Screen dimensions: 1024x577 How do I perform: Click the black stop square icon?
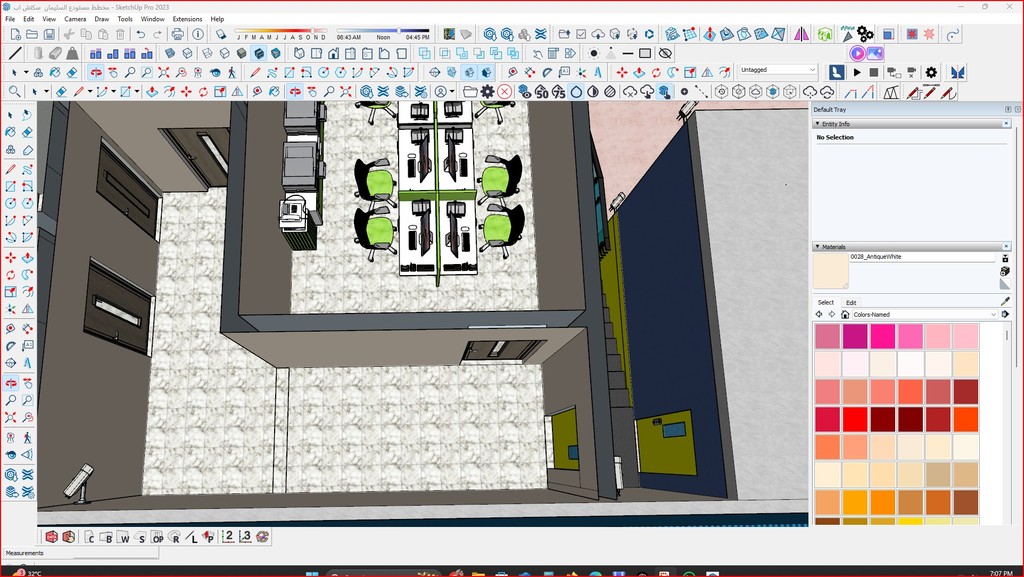point(874,72)
